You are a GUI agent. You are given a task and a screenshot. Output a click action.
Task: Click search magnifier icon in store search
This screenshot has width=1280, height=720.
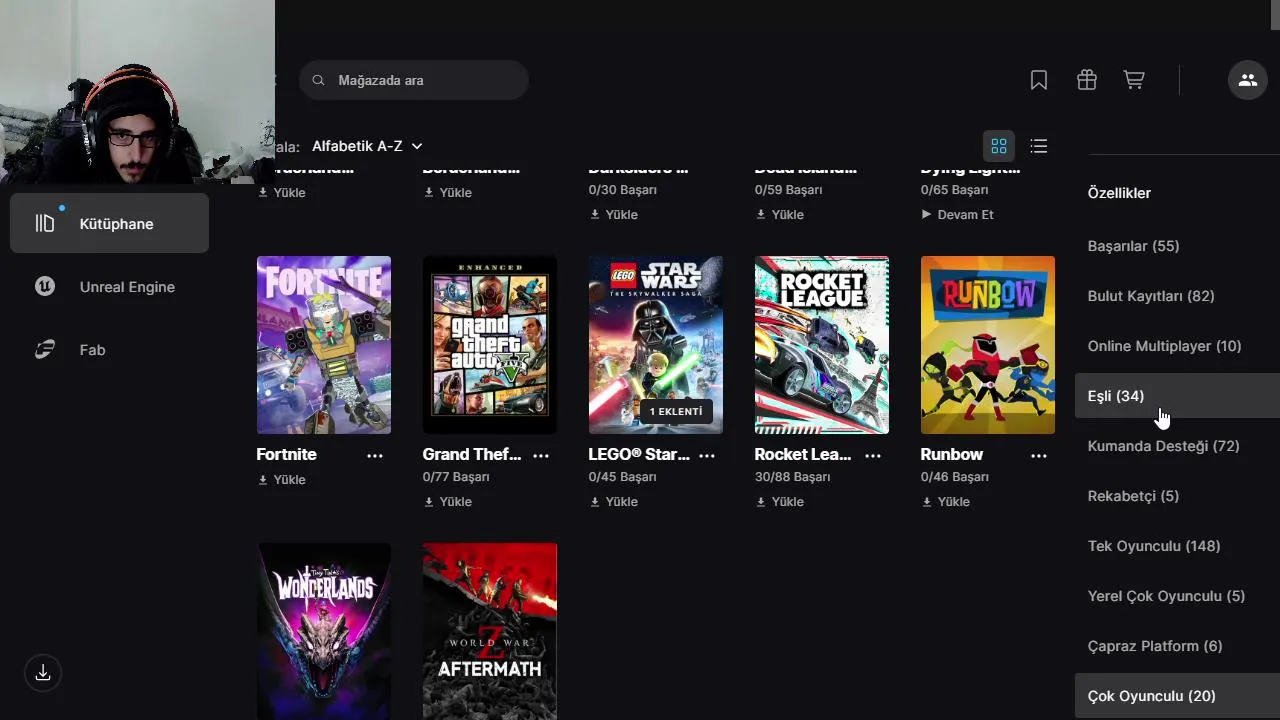(318, 80)
